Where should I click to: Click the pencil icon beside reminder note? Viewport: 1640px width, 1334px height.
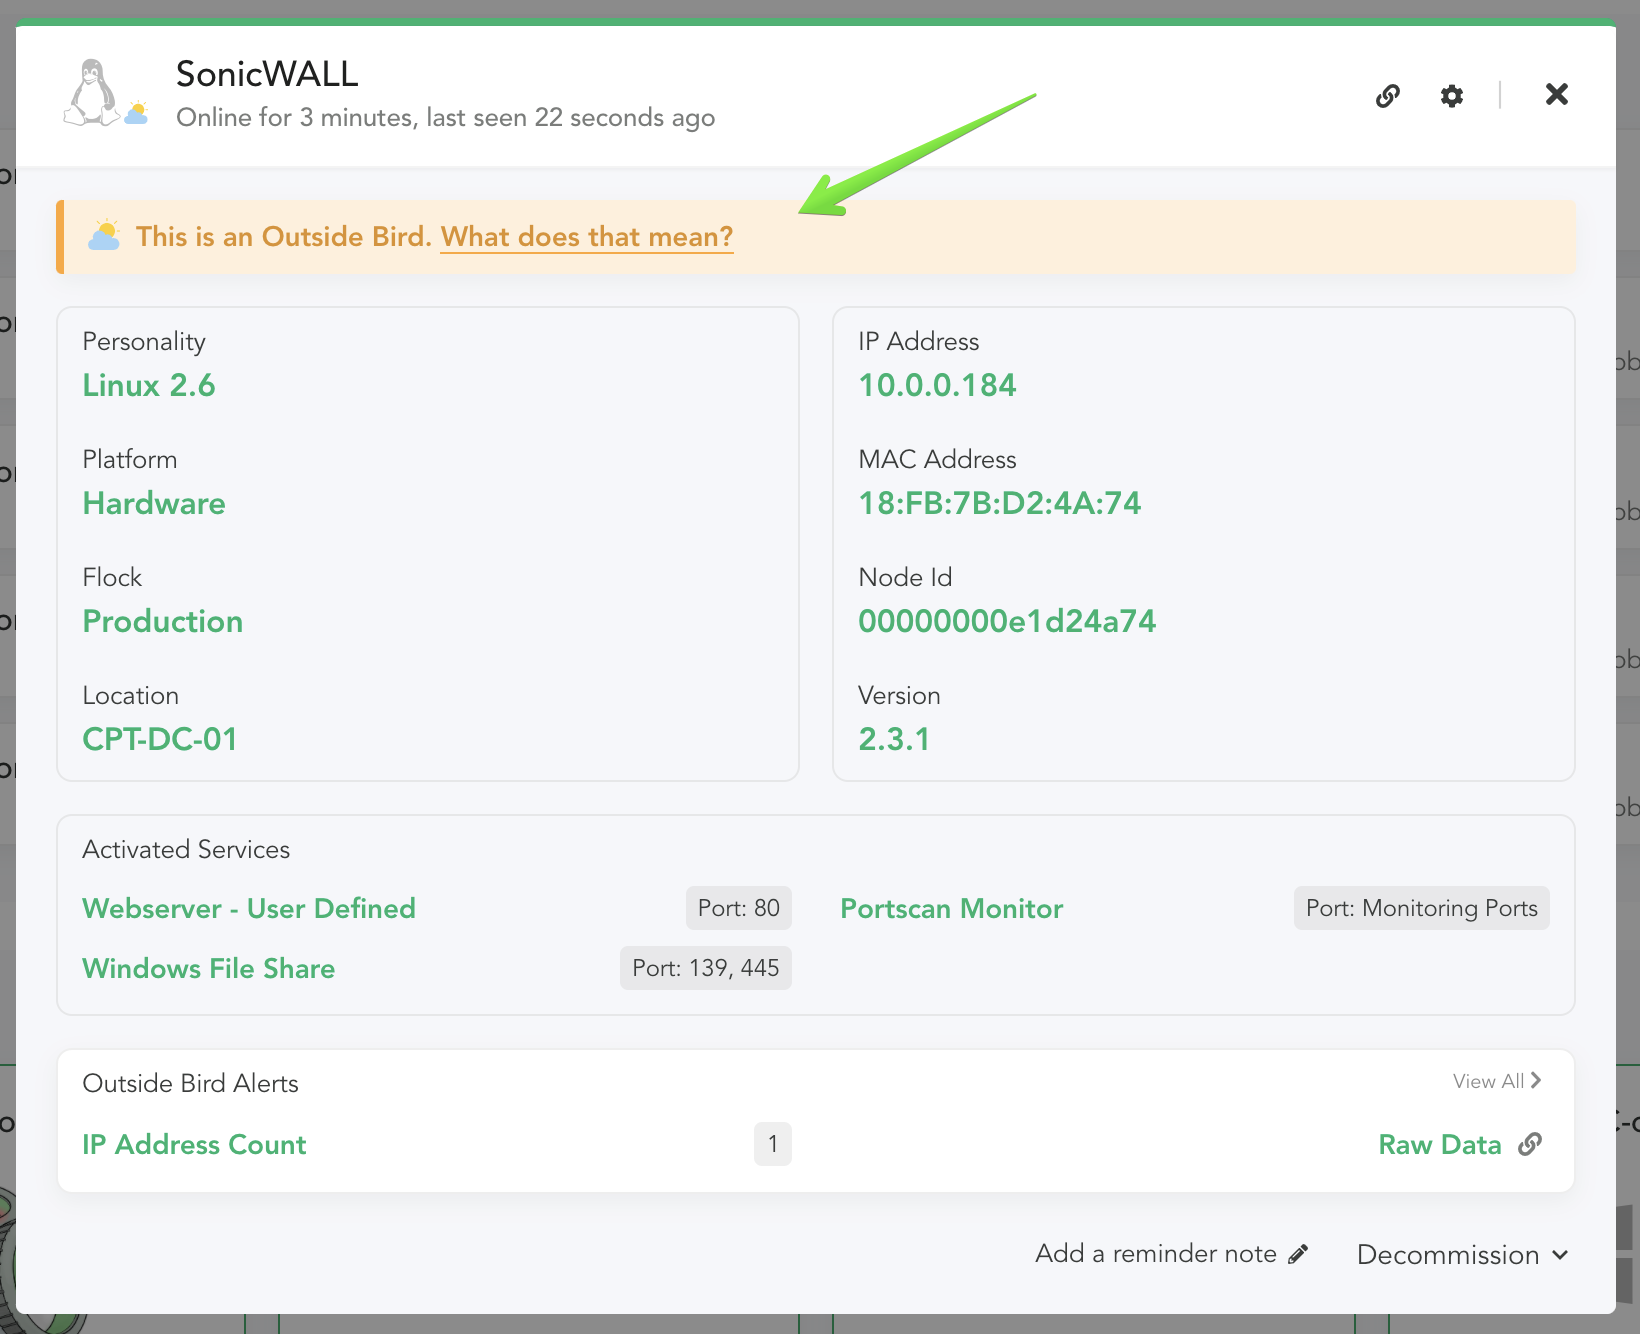tap(1298, 1254)
